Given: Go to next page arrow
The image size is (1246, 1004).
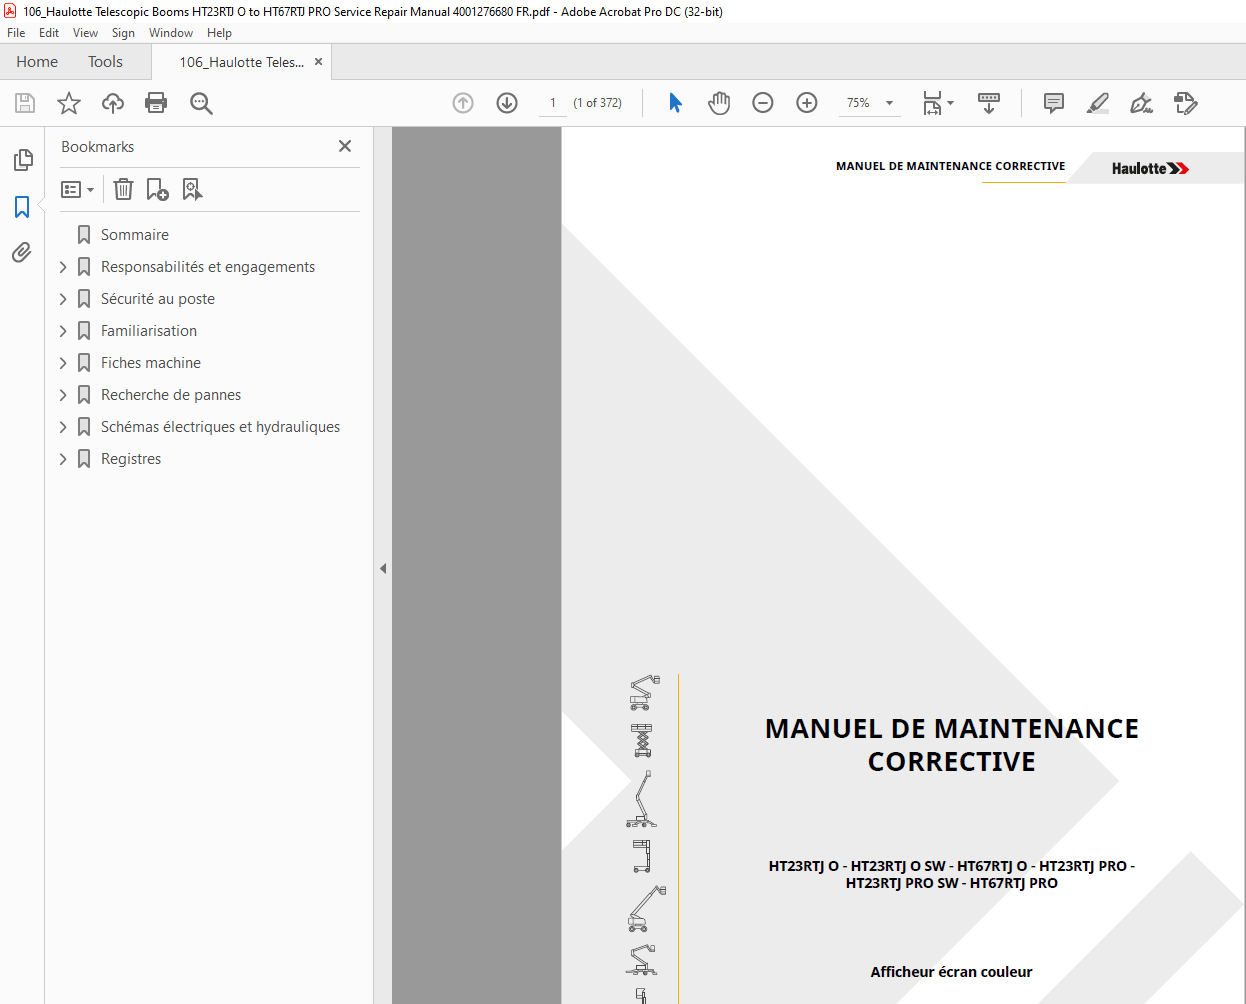Looking at the screenshot, I should (x=507, y=103).
